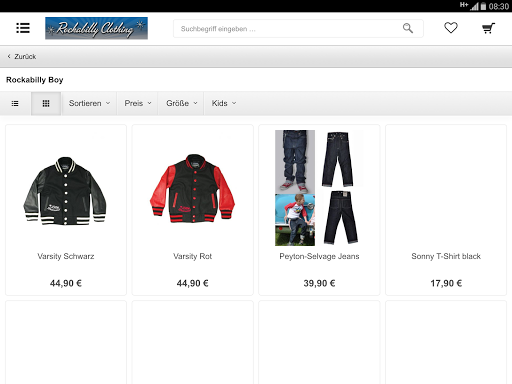Open the wishlist heart icon
Viewport: 512px width, 384px height.
(x=451, y=28)
